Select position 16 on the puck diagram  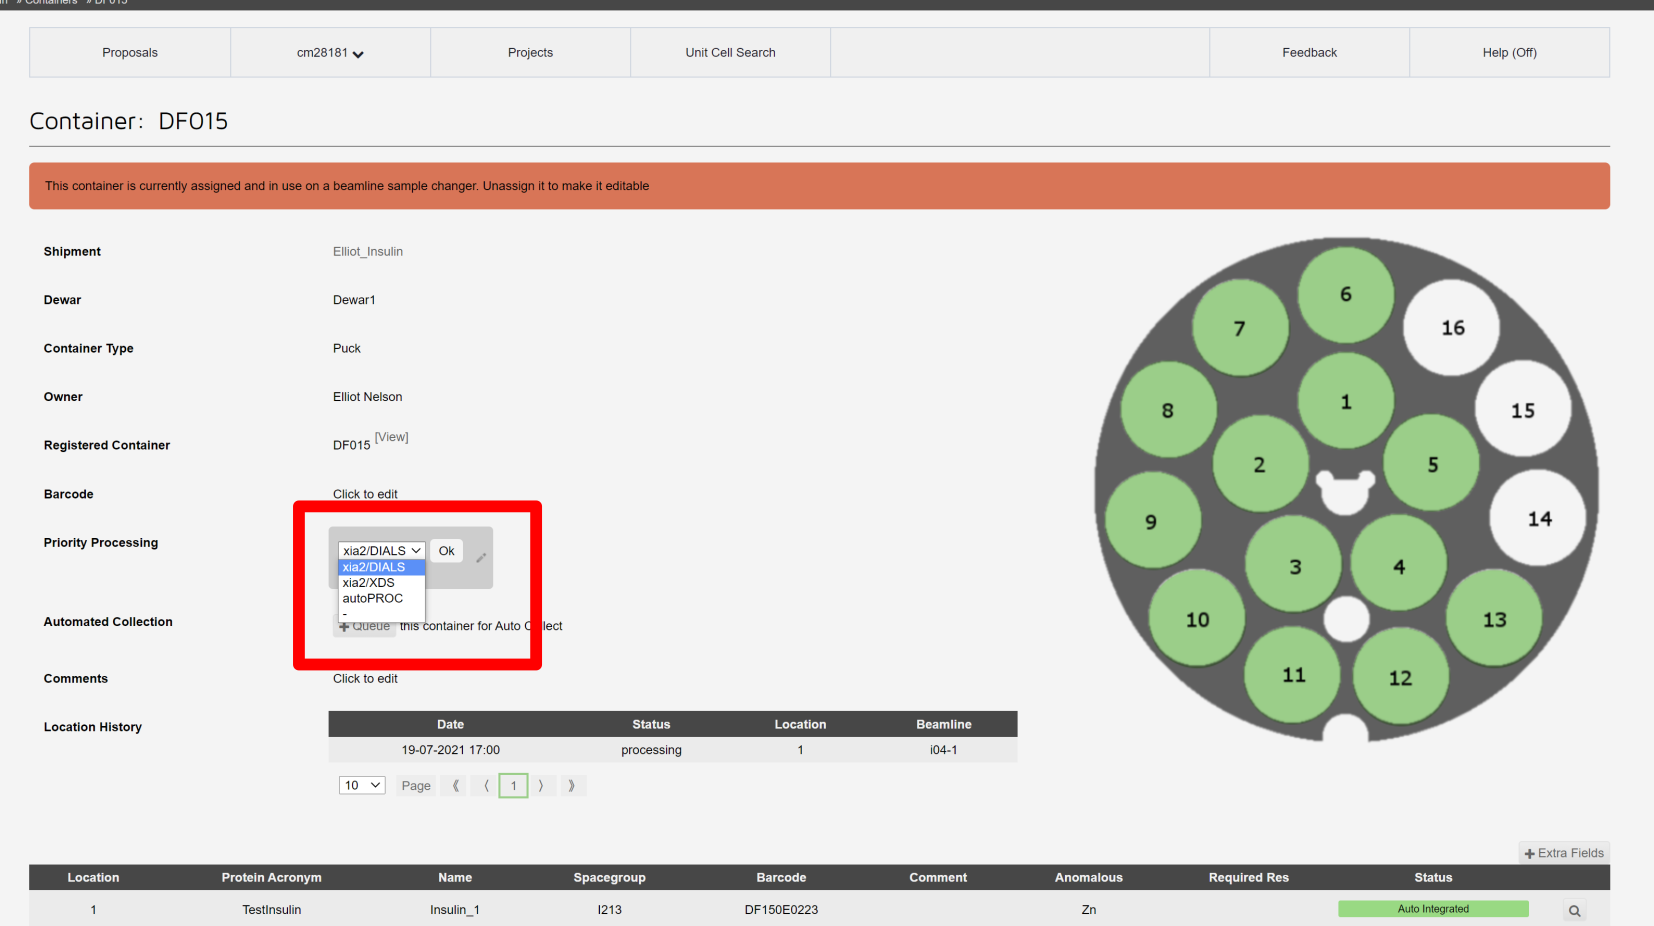tap(1452, 327)
